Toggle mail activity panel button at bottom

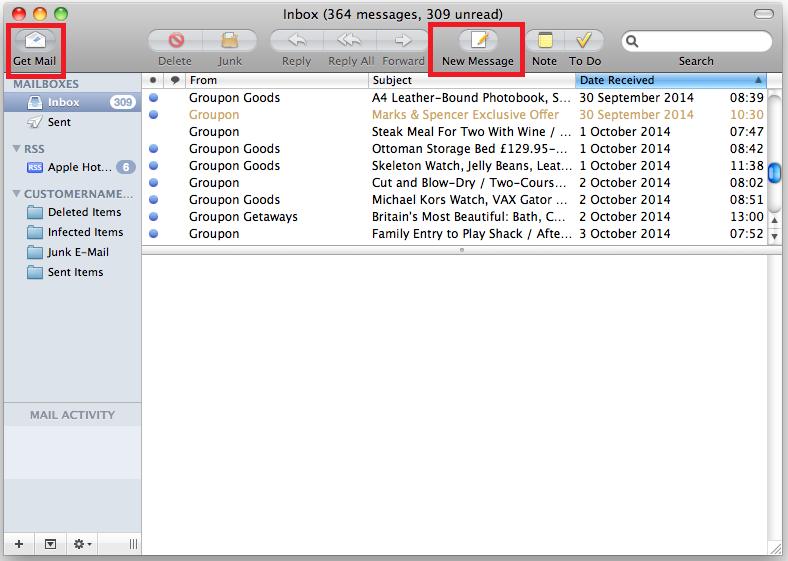pos(50,544)
